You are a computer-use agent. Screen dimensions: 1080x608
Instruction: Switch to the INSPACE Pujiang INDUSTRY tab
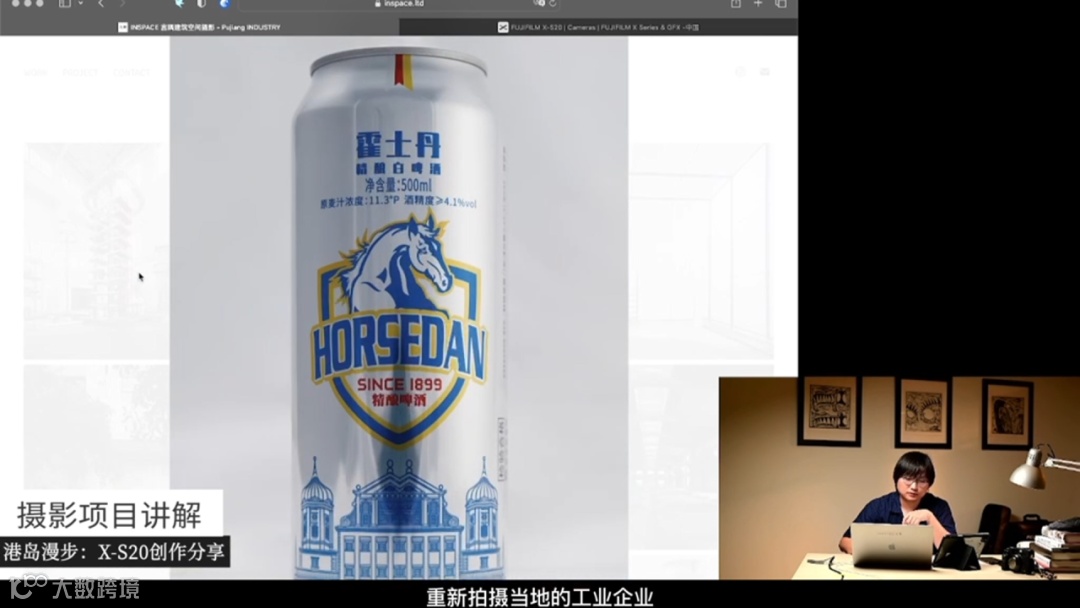click(200, 27)
